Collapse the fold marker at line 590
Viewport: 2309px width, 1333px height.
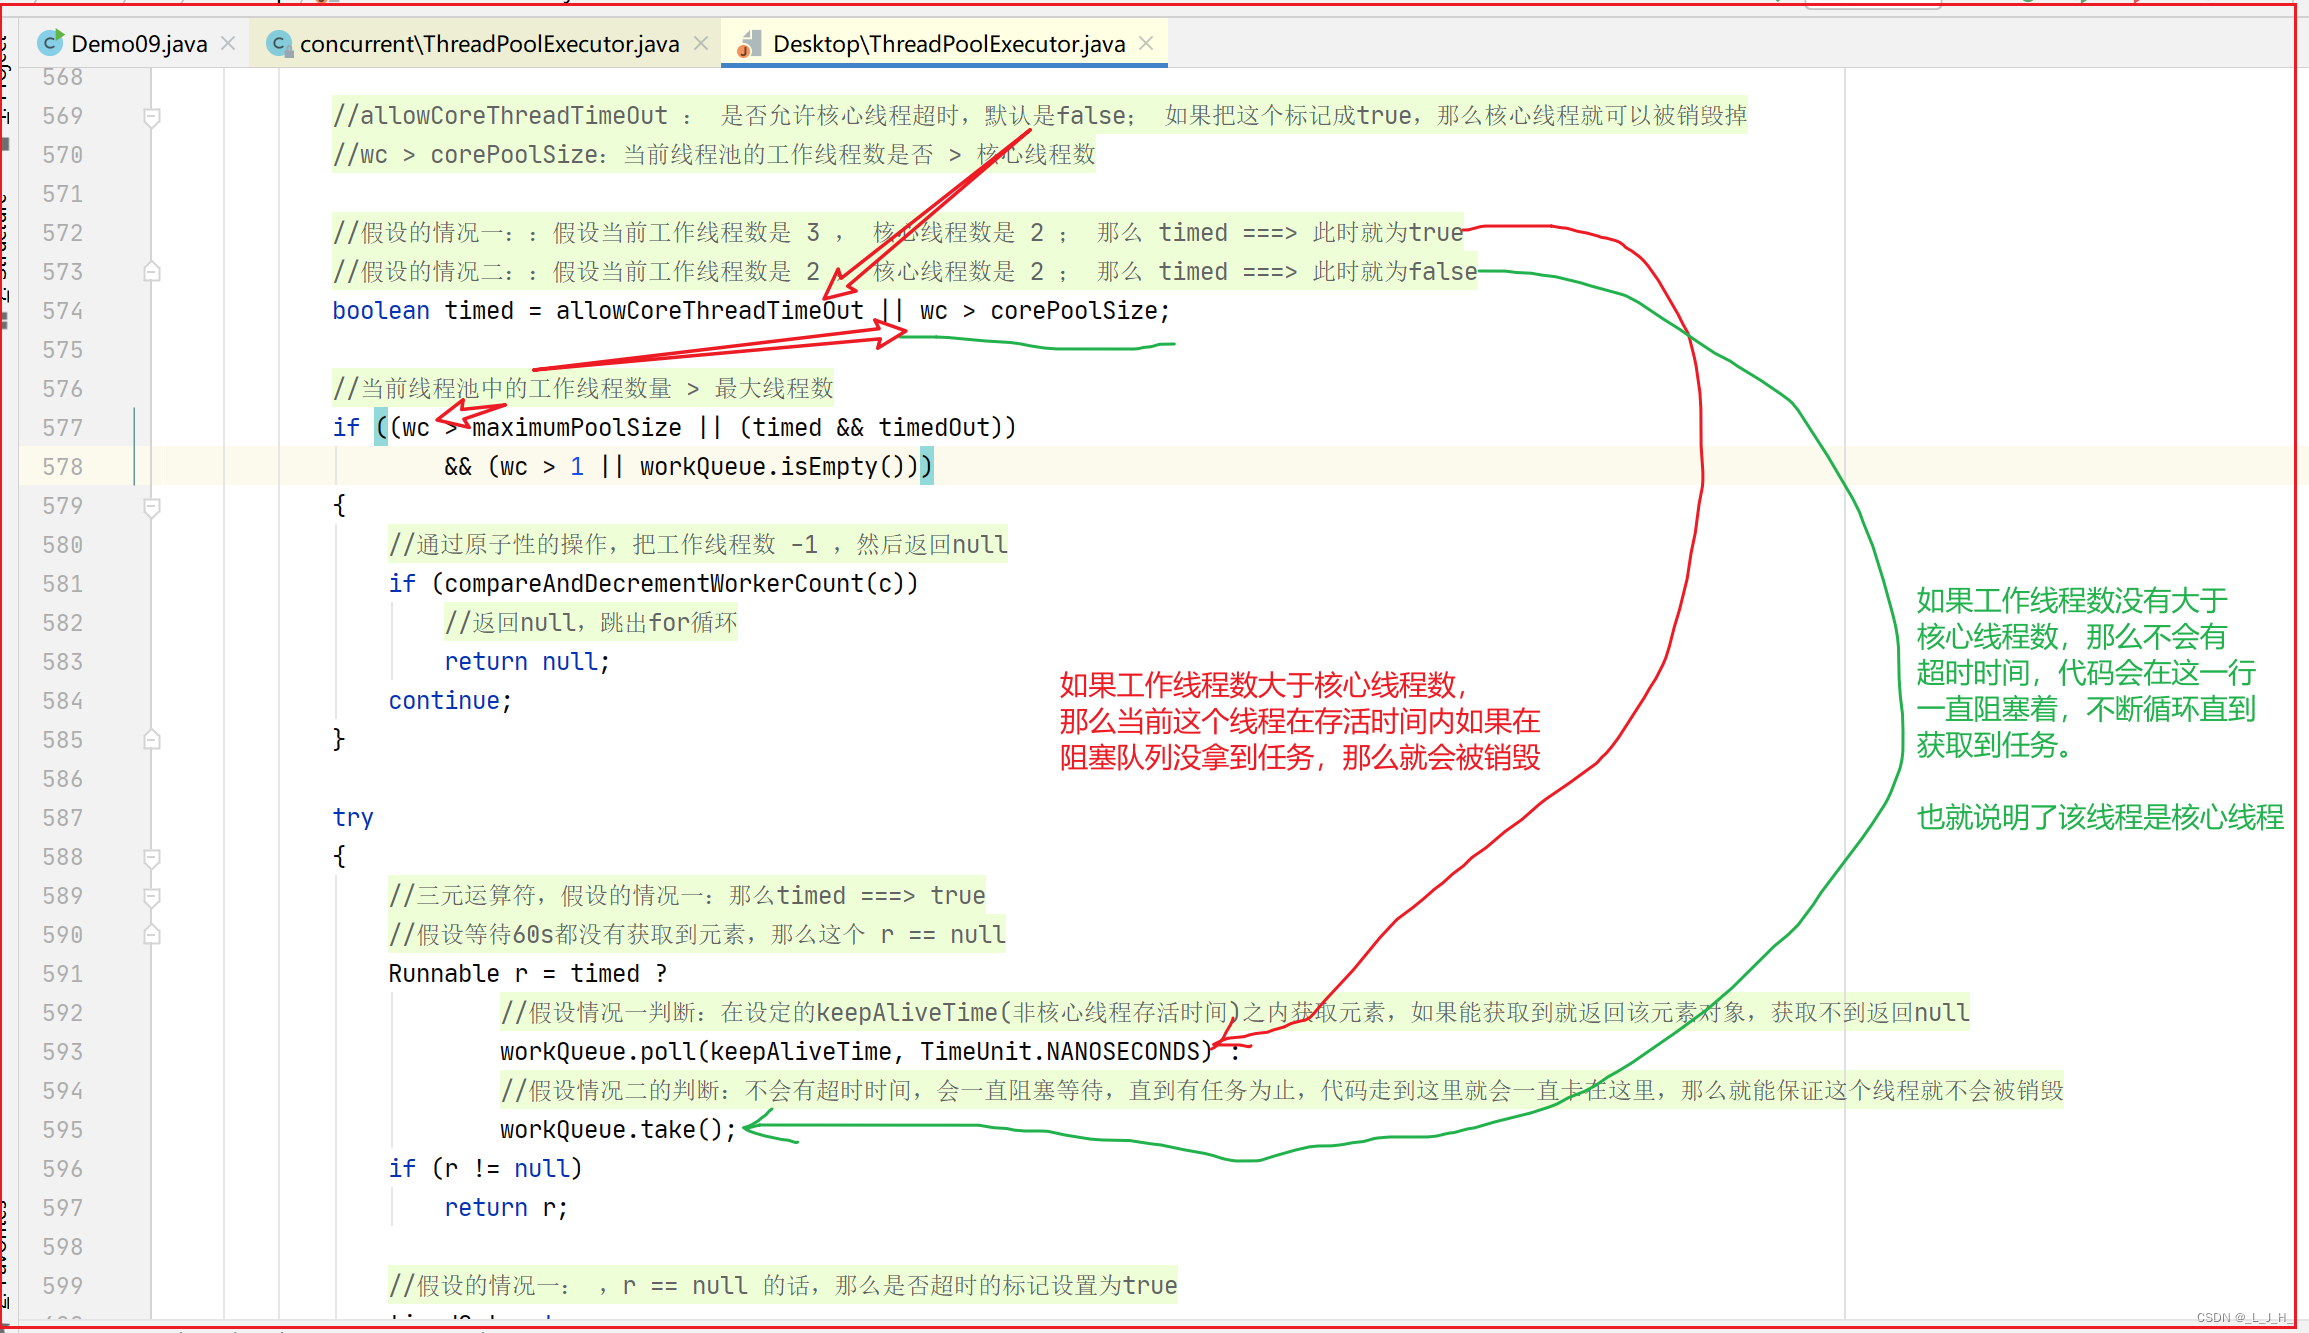(x=152, y=934)
